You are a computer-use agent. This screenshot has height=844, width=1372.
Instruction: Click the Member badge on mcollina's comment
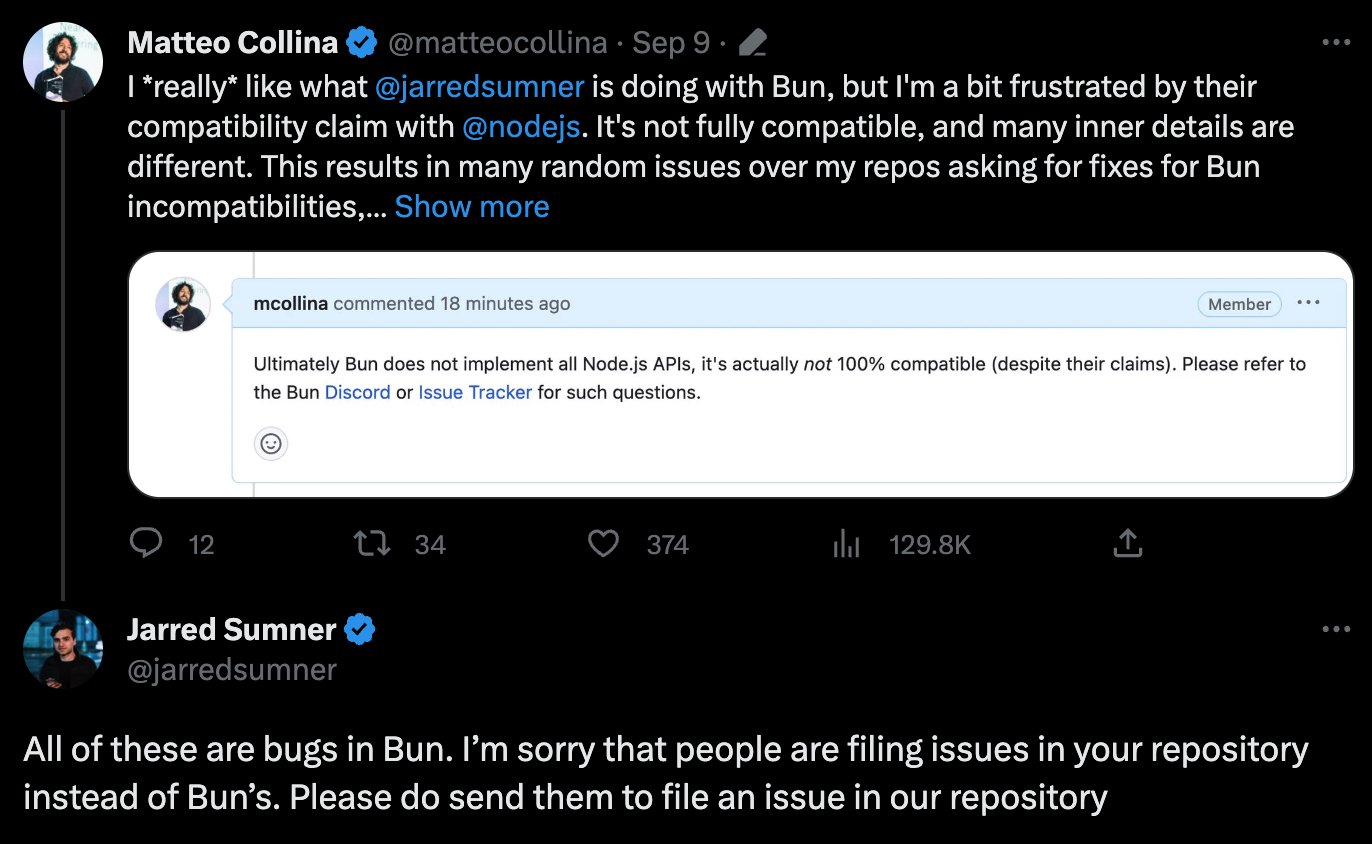[1239, 303]
